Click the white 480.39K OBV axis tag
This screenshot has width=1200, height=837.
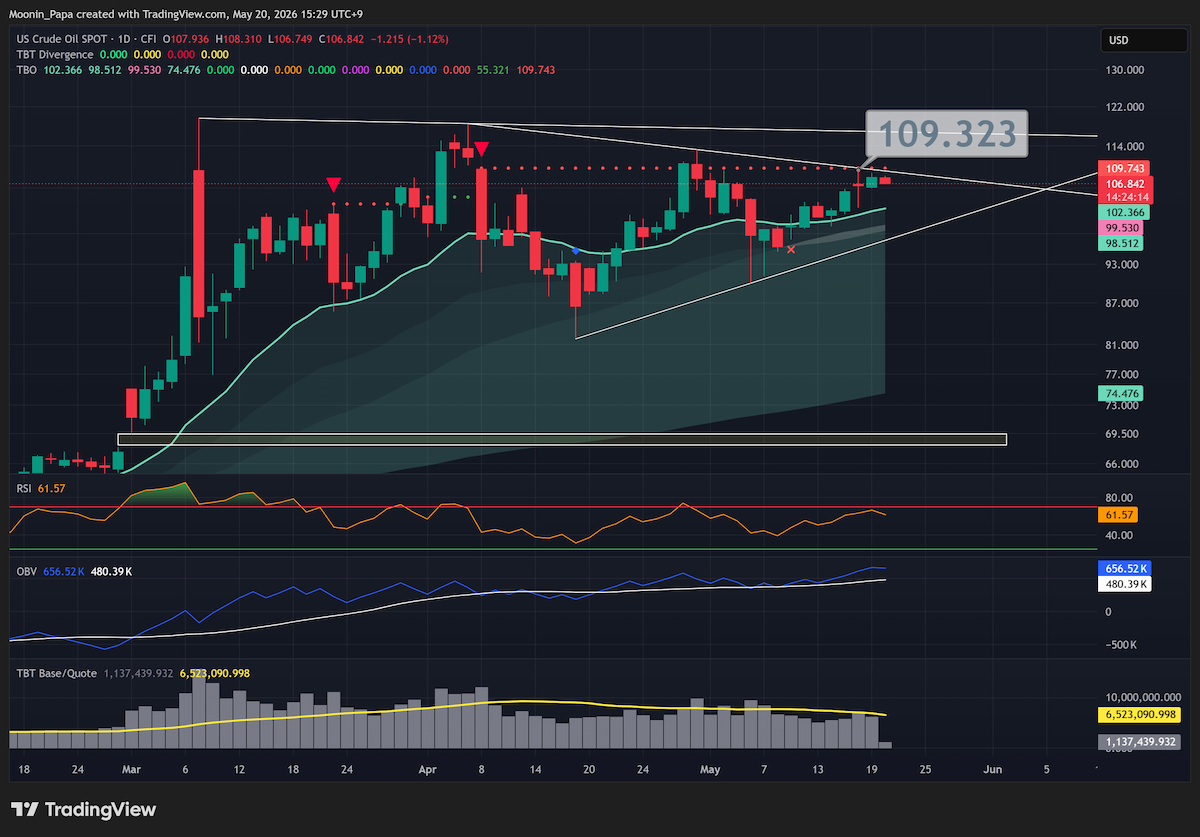pos(1125,583)
